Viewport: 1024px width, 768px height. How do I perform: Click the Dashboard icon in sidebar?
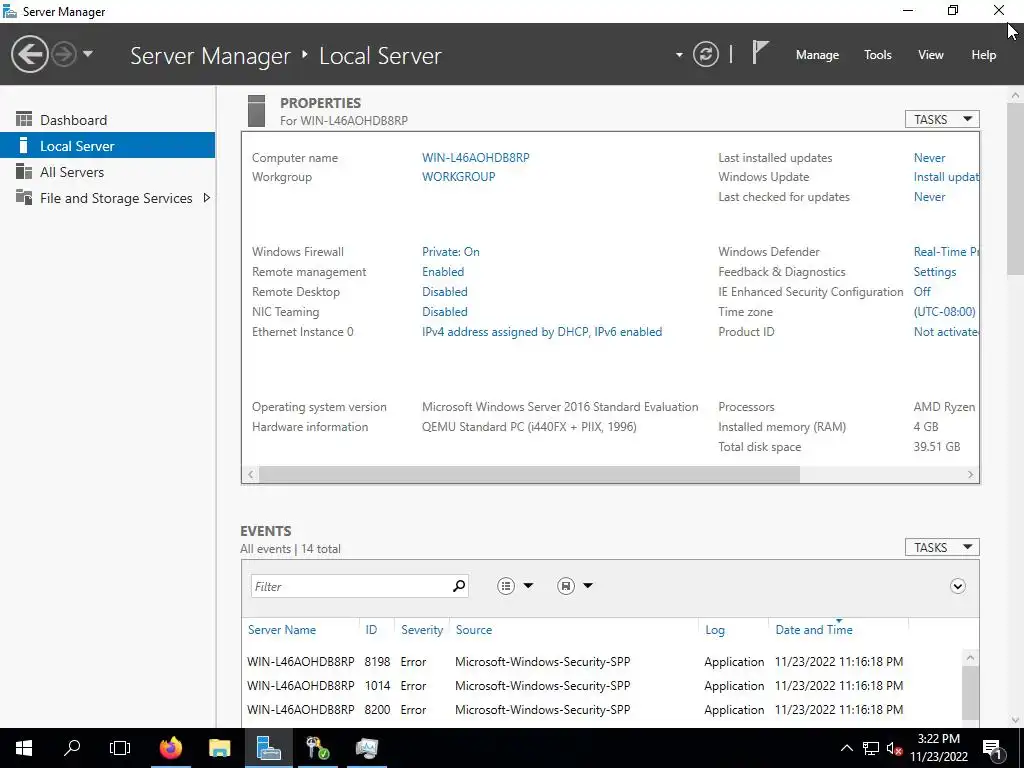24,119
